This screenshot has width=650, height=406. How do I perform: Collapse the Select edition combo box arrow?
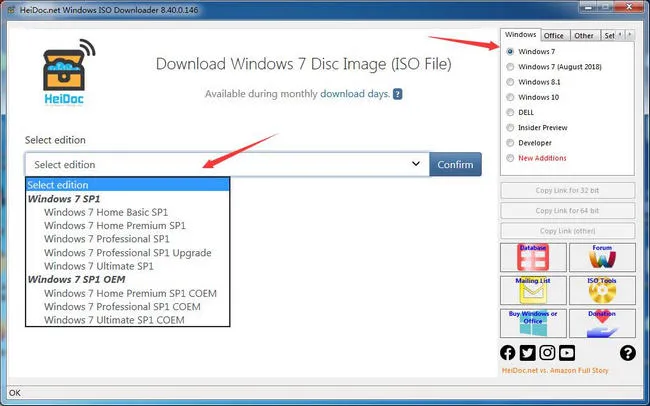(416, 164)
